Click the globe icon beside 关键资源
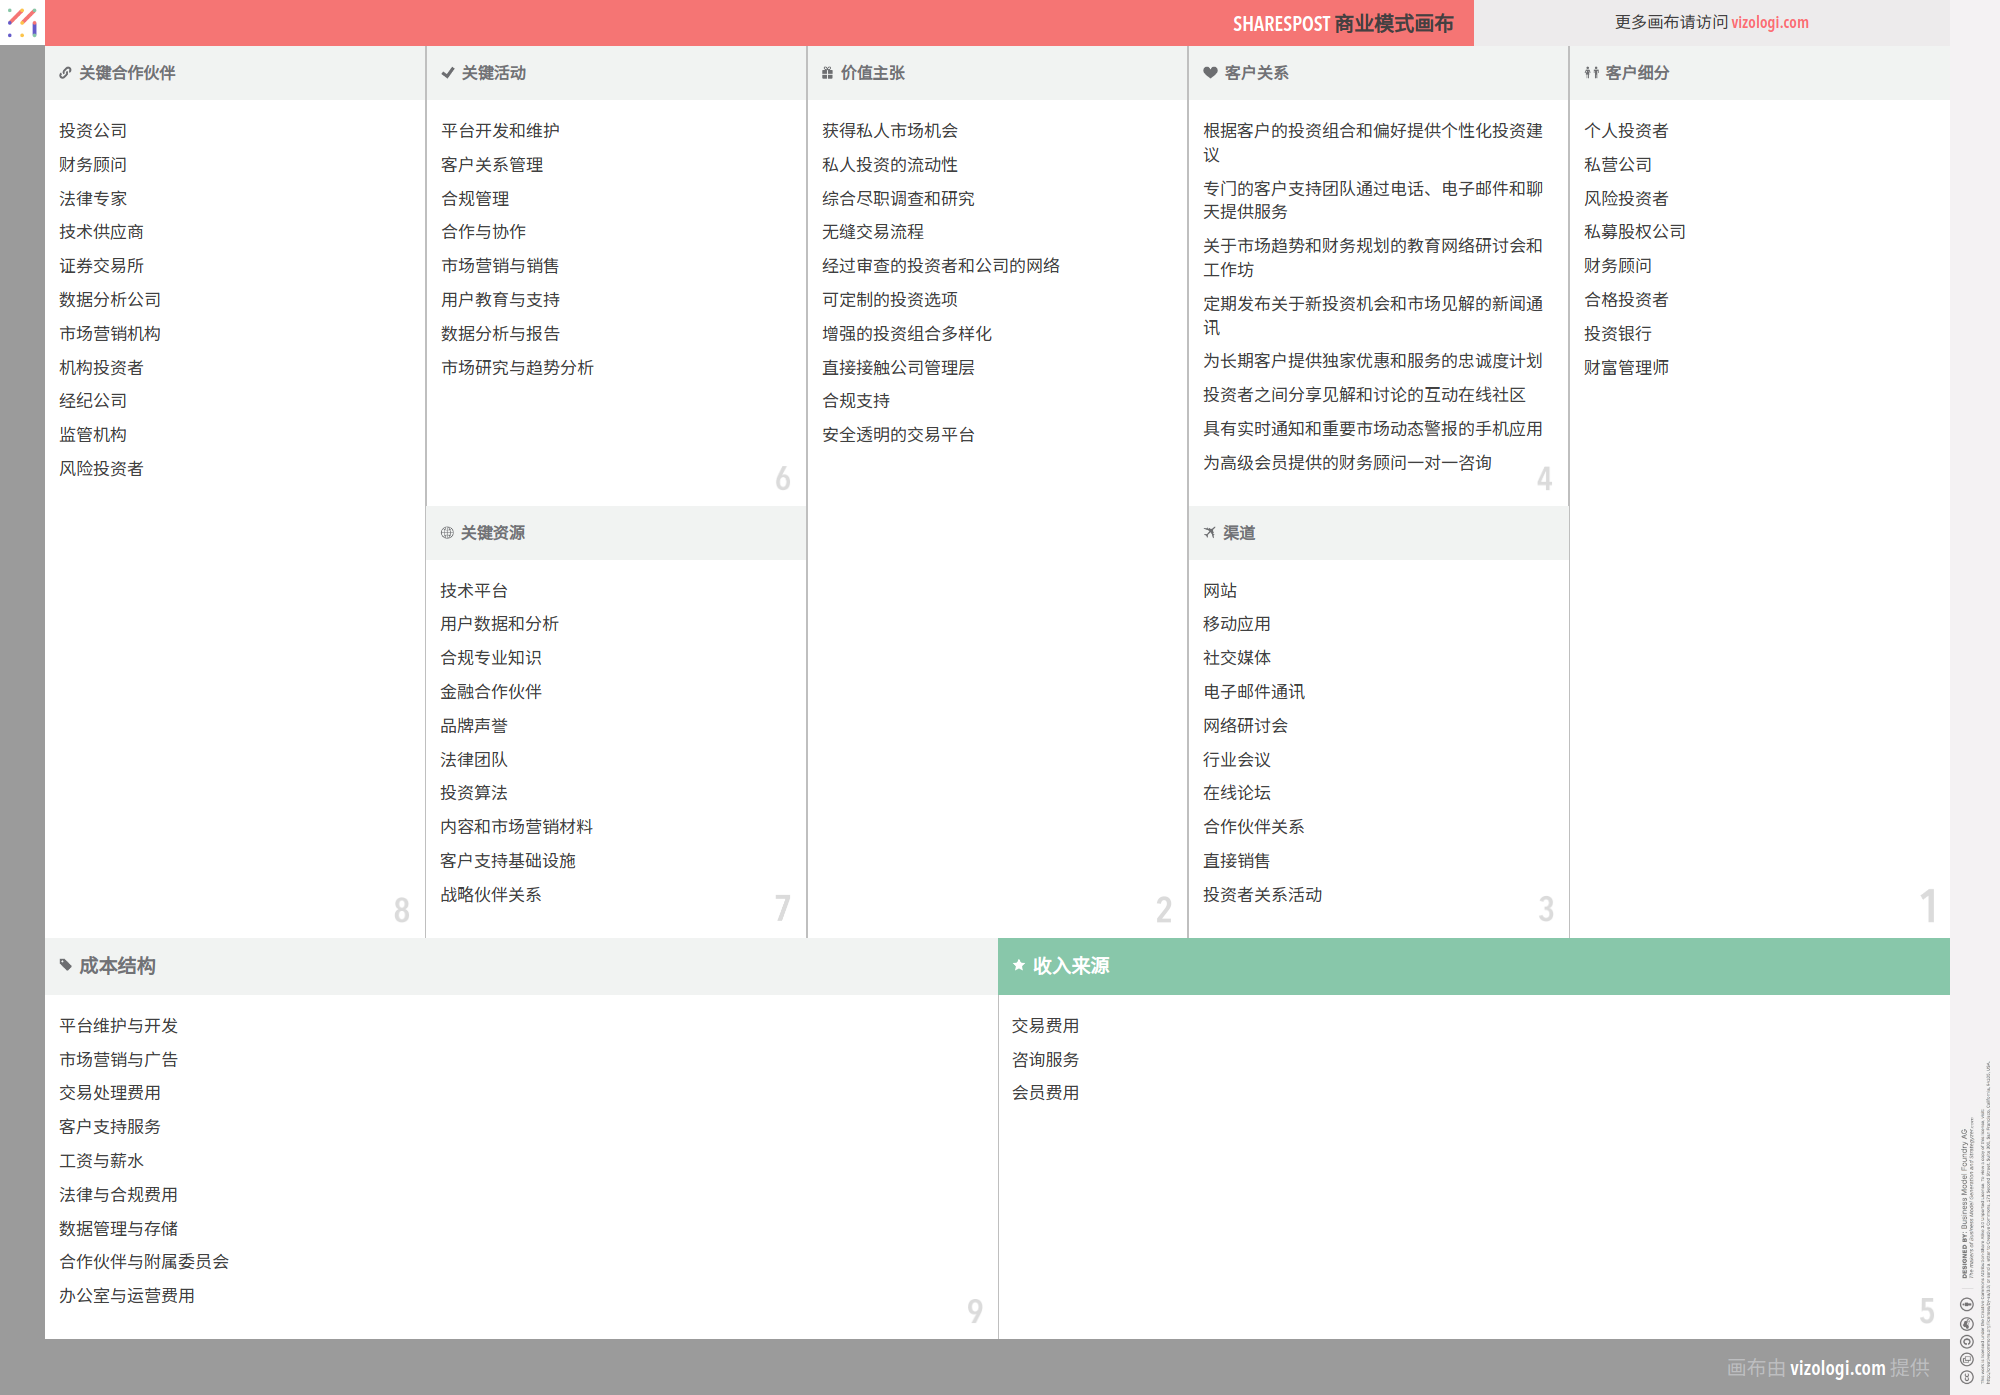Image resolution: width=2000 pixels, height=1395 pixels. pos(447,533)
